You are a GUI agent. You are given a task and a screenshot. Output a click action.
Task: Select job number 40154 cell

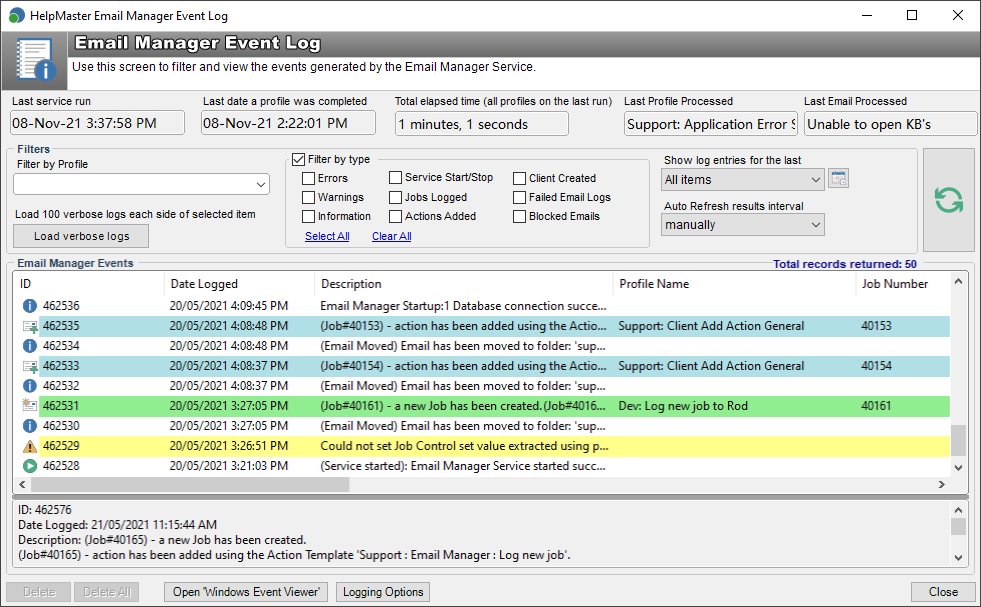click(x=877, y=366)
